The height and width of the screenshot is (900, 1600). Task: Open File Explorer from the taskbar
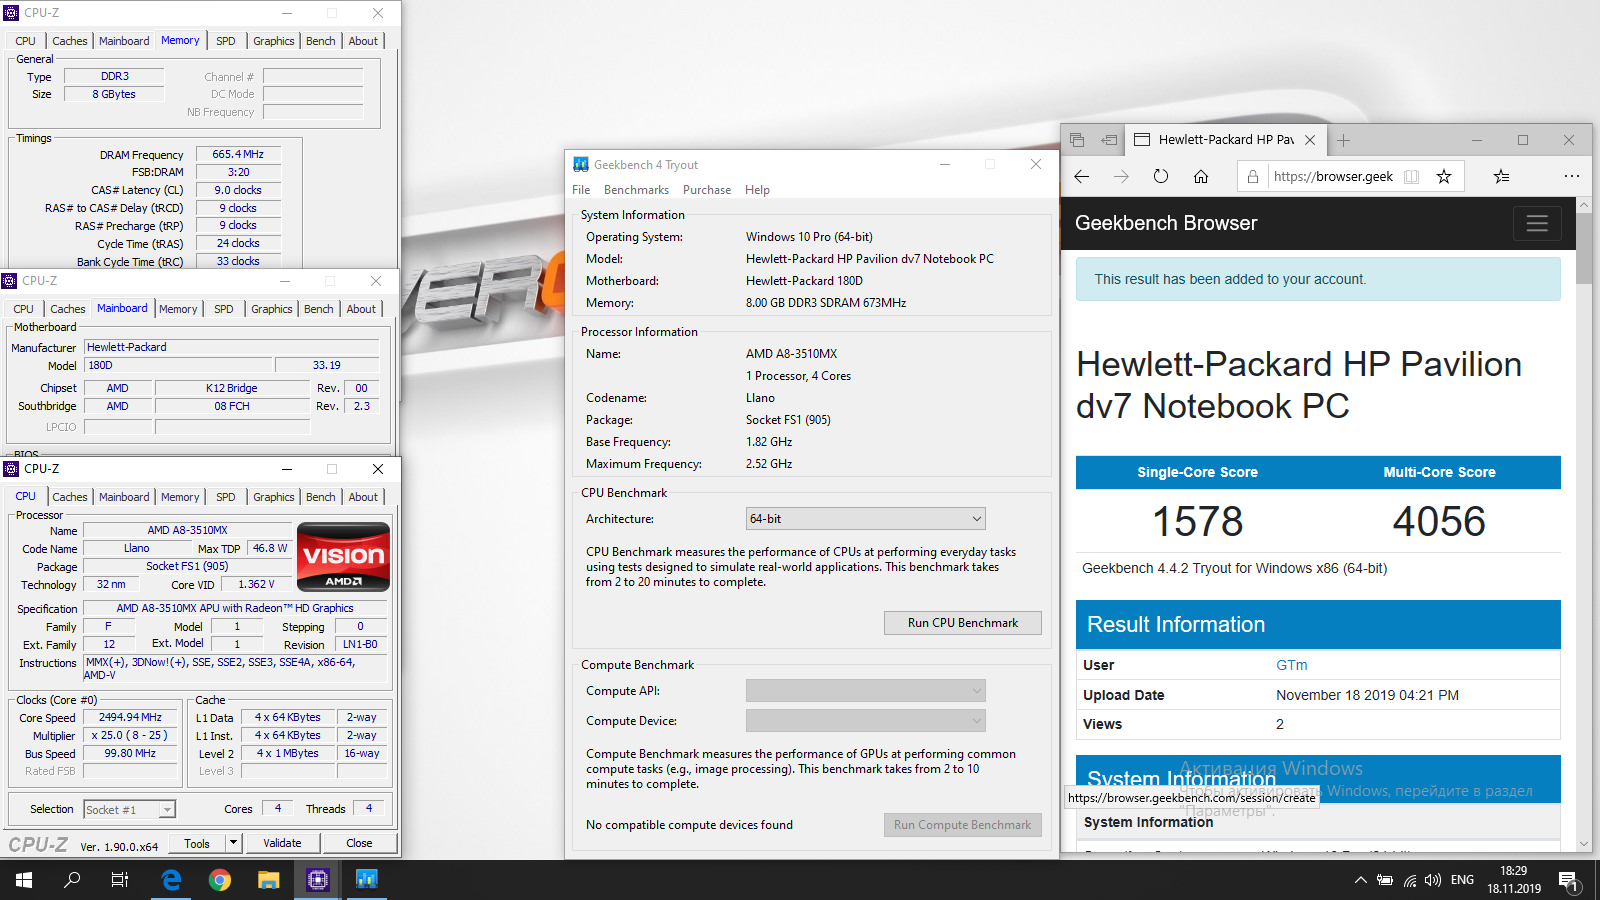point(268,880)
